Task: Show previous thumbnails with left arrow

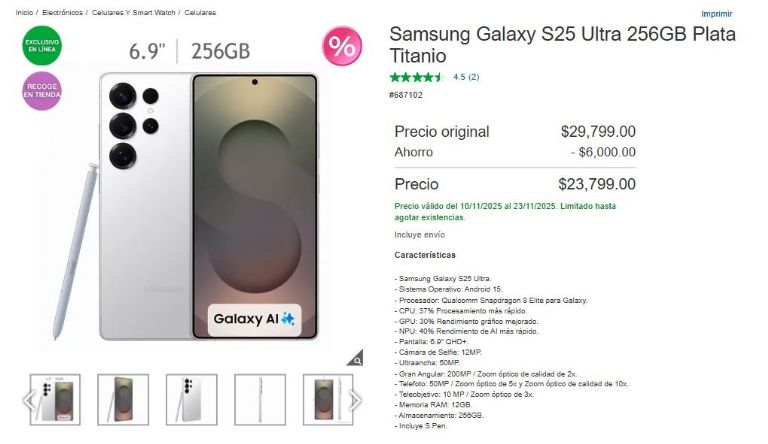Action: [29, 400]
